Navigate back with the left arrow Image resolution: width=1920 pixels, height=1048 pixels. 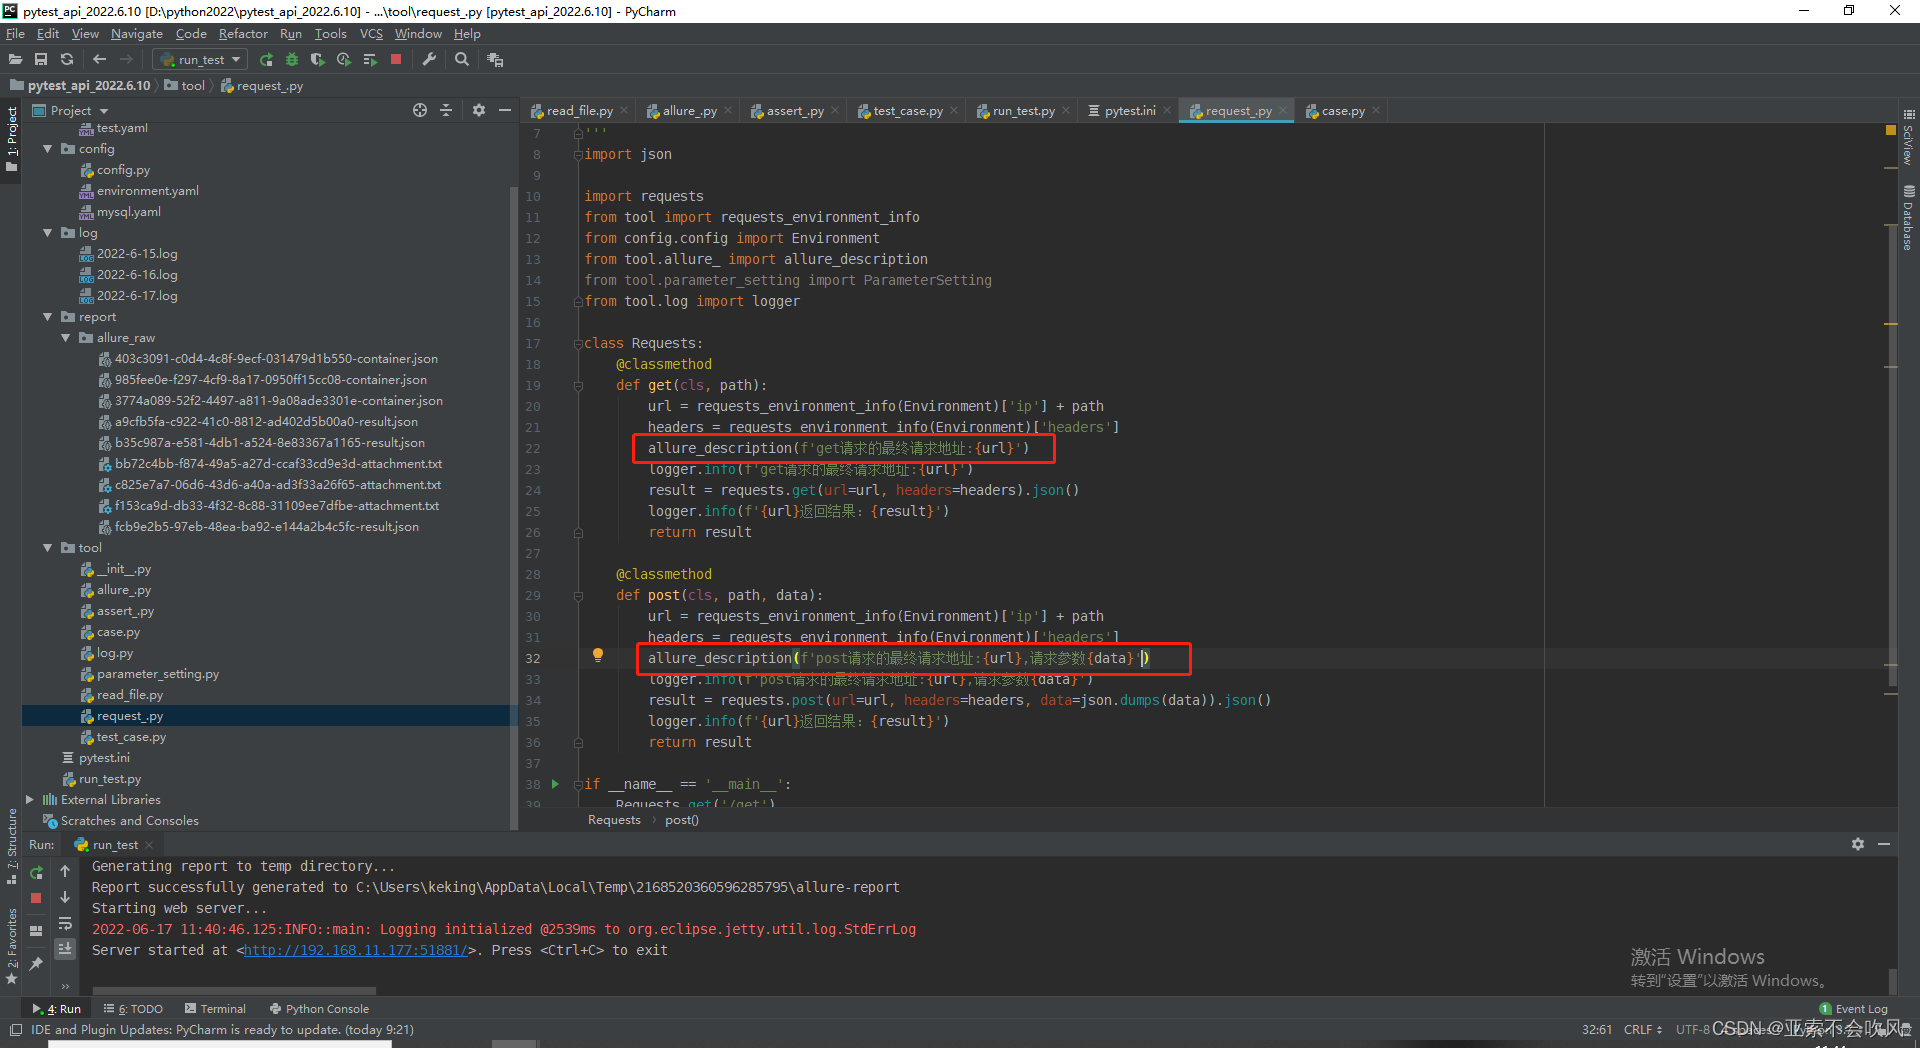(x=99, y=59)
